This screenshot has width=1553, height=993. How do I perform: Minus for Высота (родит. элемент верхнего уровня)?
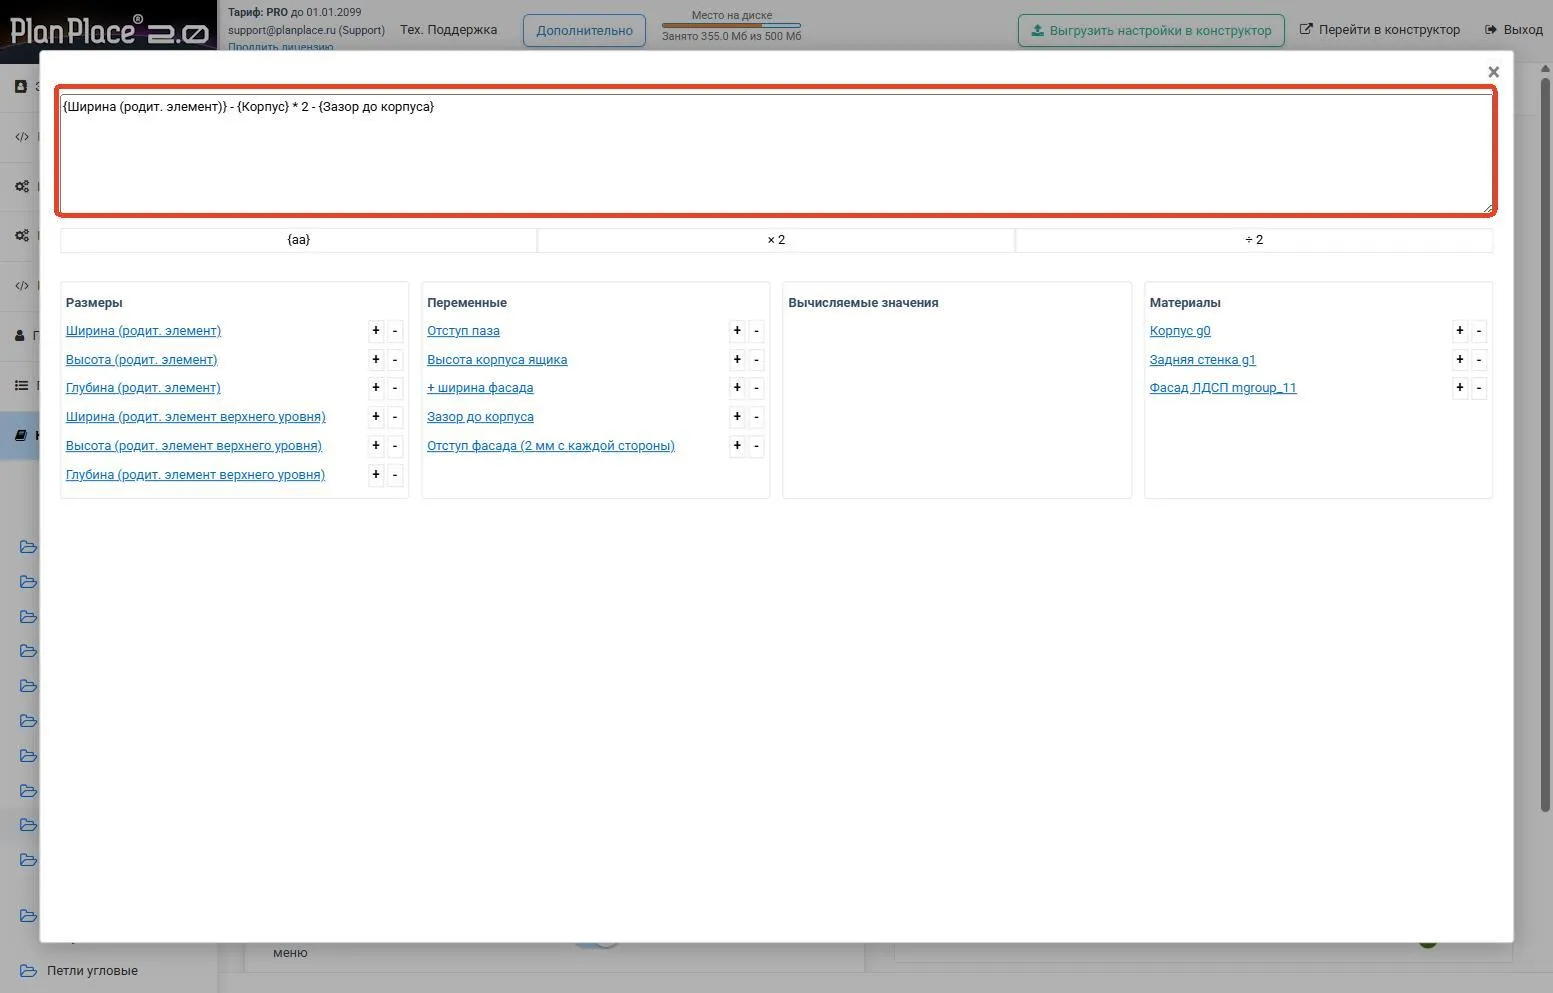pyautogui.click(x=395, y=446)
